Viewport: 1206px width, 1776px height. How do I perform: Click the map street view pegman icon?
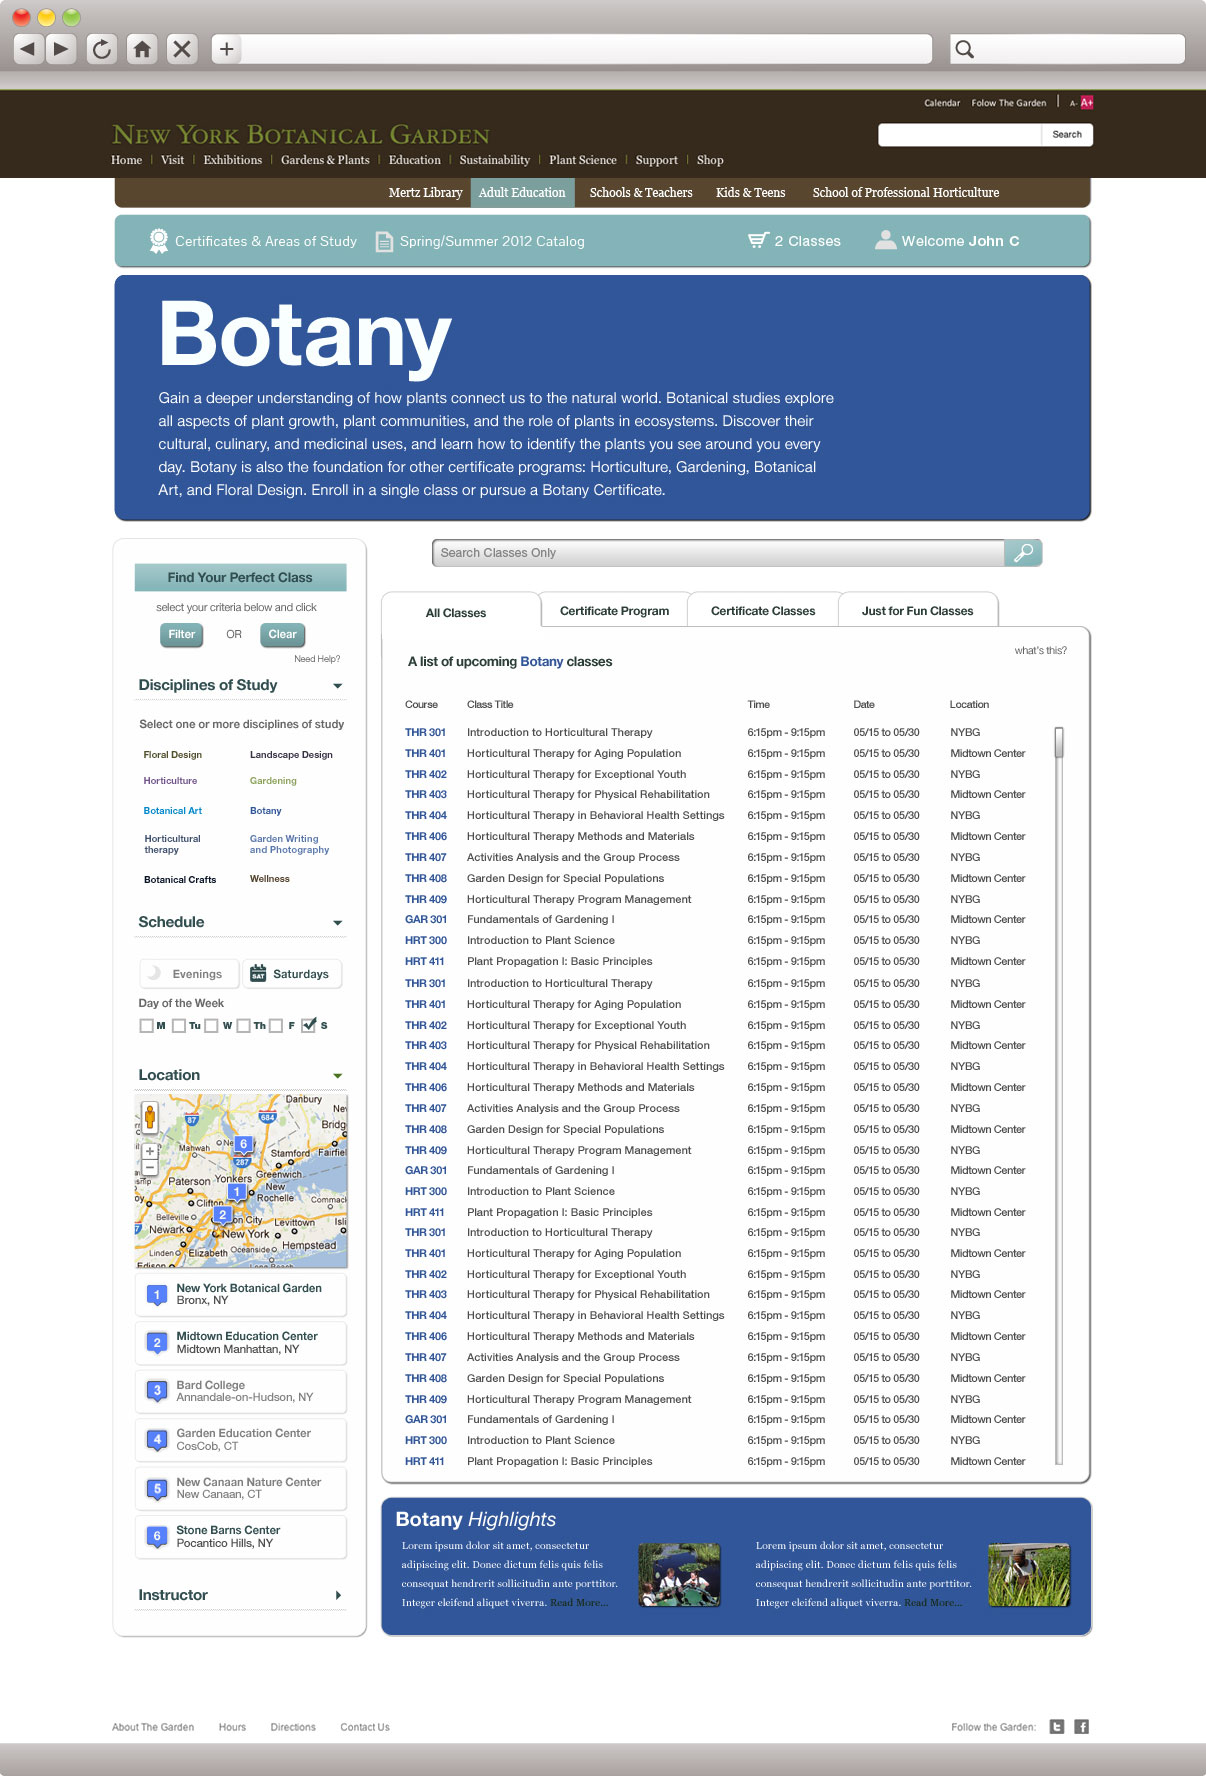[x=149, y=1116]
